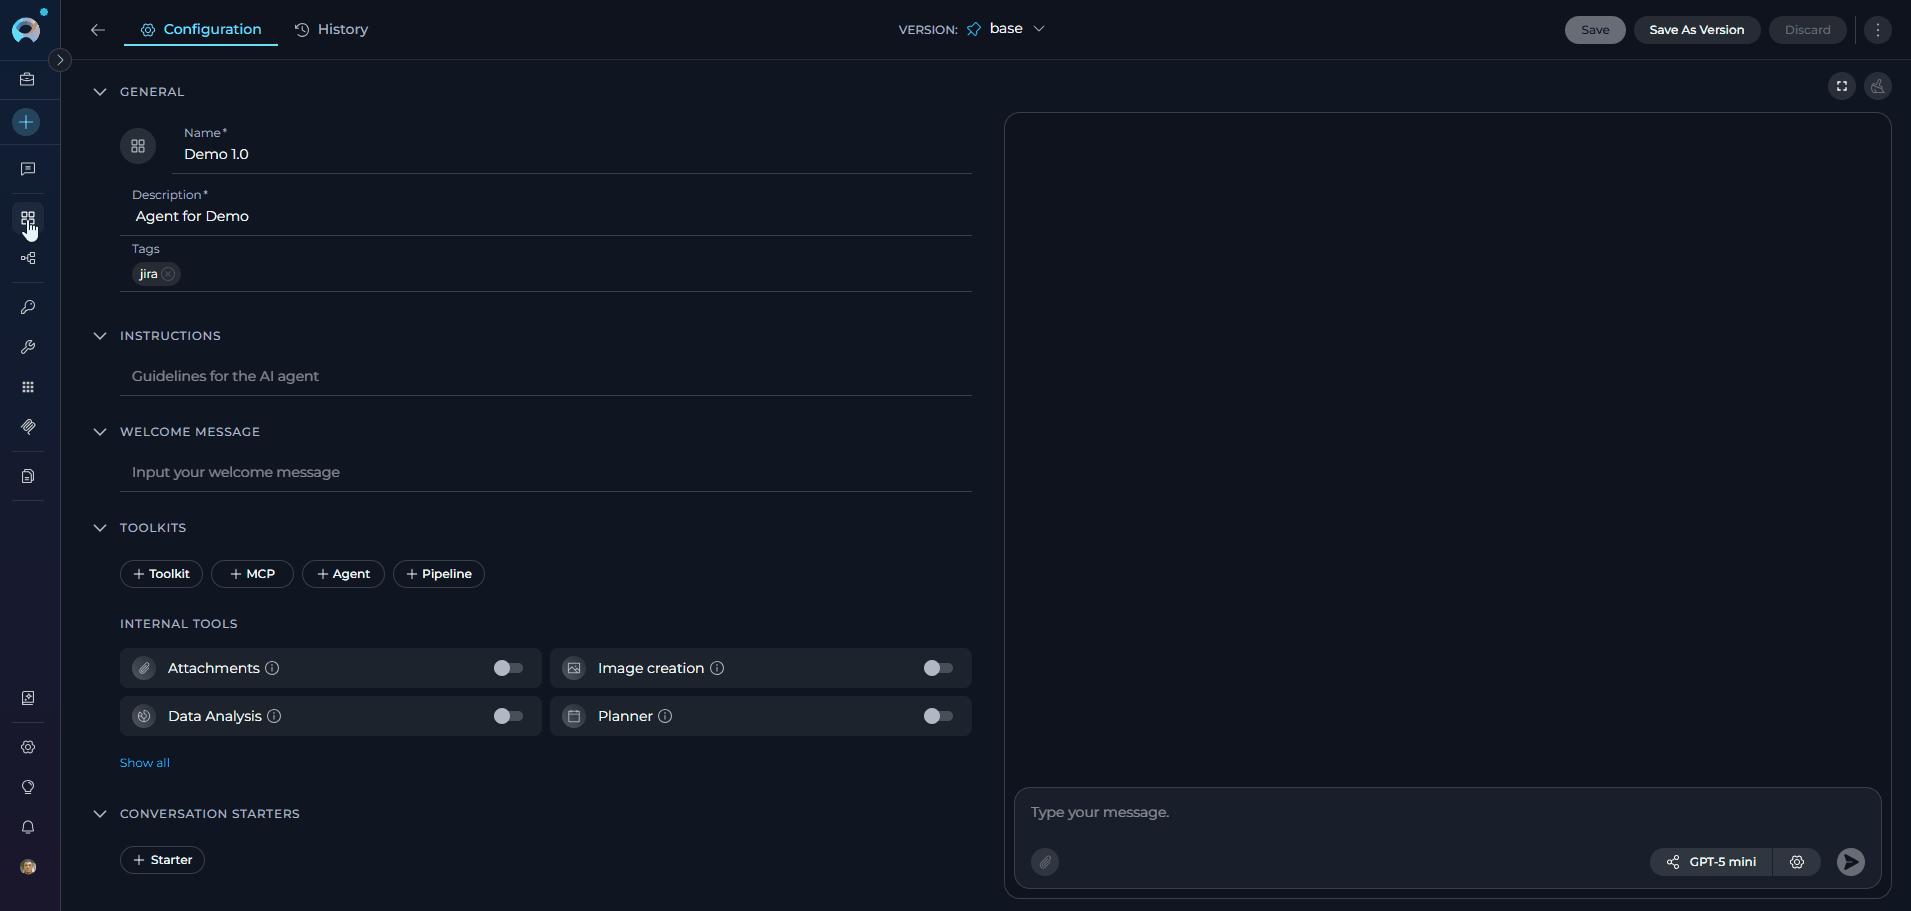Toggle the Data Analysis internal tool
Image resolution: width=1911 pixels, height=911 pixels.
(x=508, y=716)
